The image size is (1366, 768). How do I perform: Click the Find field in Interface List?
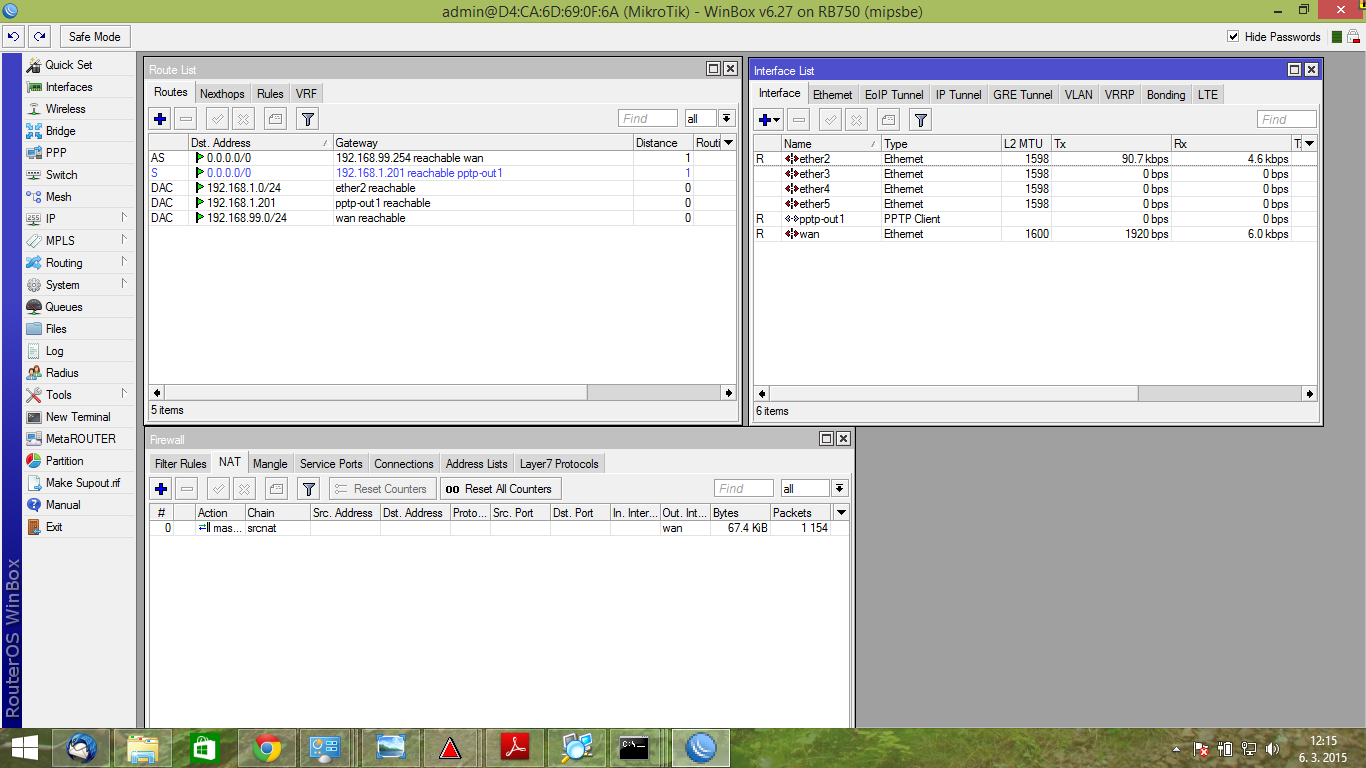click(x=1286, y=120)
